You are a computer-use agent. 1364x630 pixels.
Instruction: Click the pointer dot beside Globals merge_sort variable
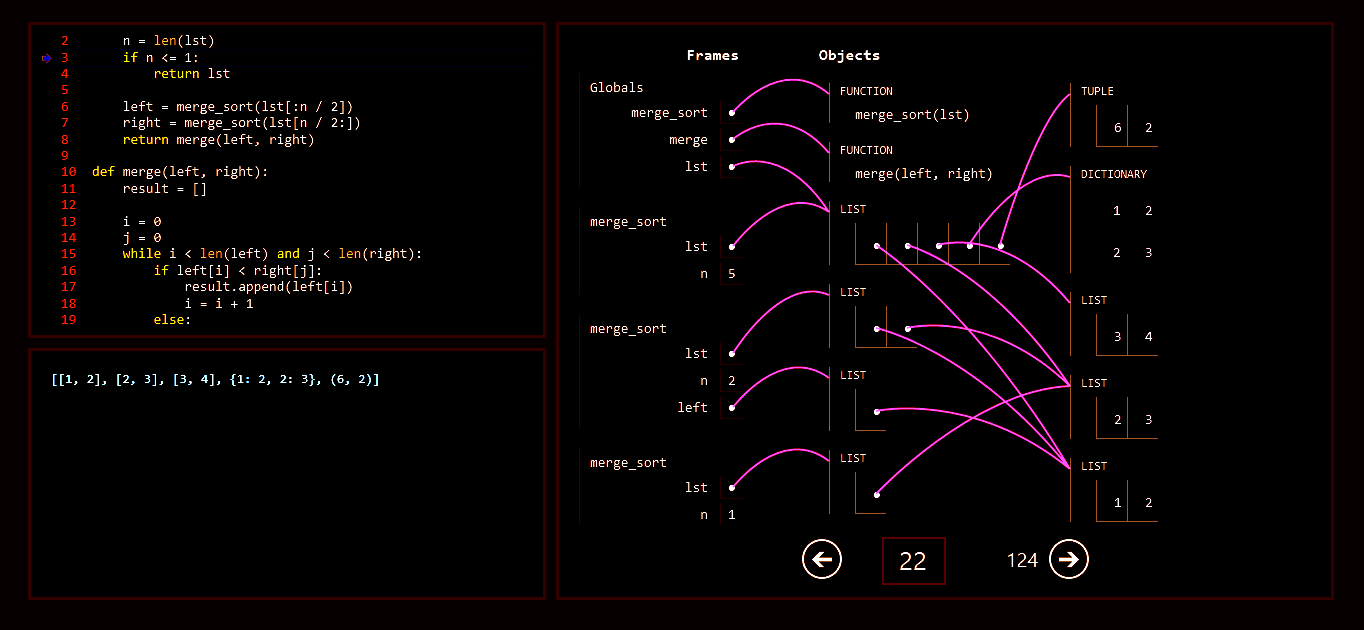732,113
